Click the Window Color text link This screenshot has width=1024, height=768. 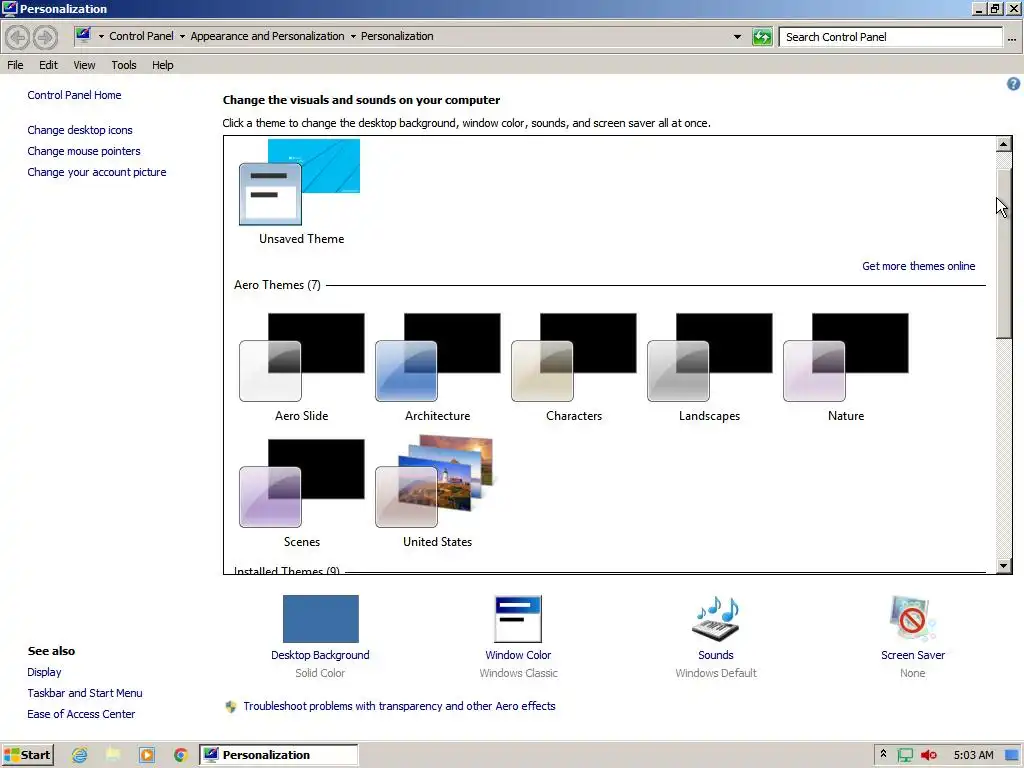pos(518,655)
